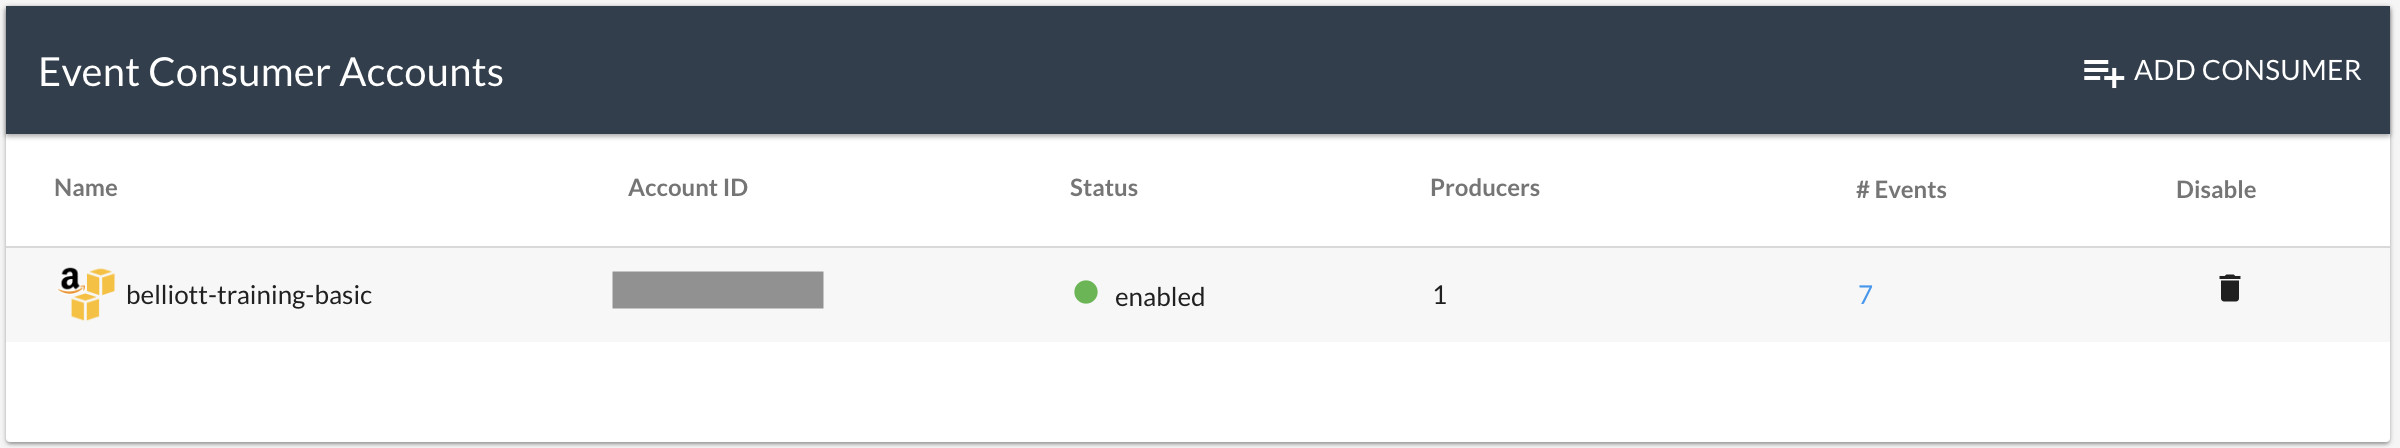Image resolution: width=2400 pixels, height=448 pixels.
Task: Click the greyed-out redacted account ID box
Action: [718, 290]
